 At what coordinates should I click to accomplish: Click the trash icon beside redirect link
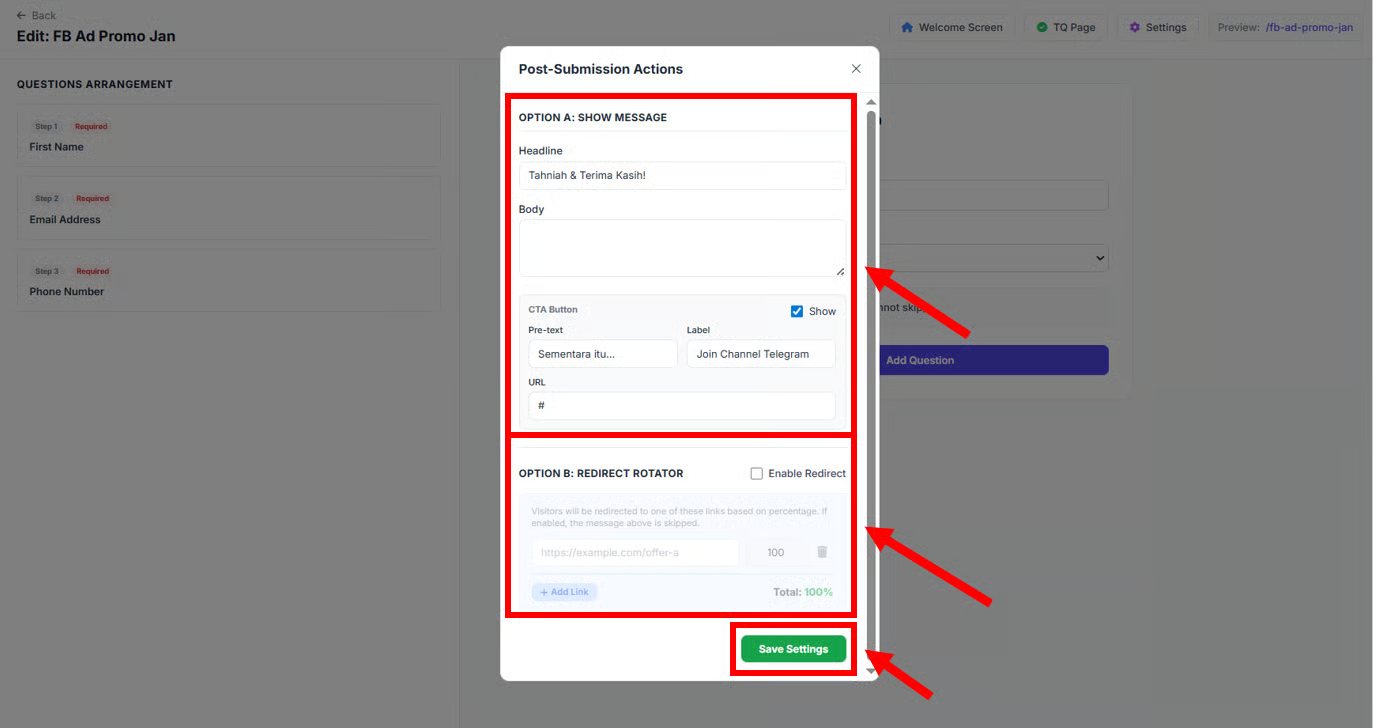(822, 552)
